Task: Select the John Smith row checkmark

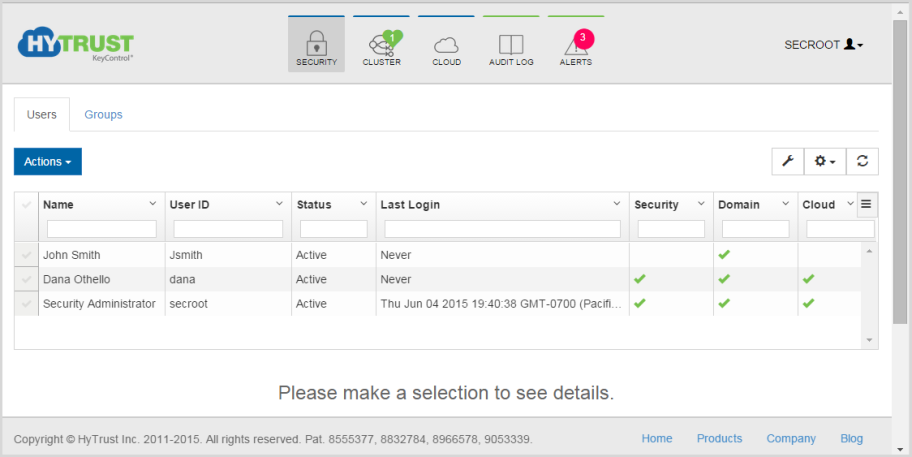Action: (26, 255)
